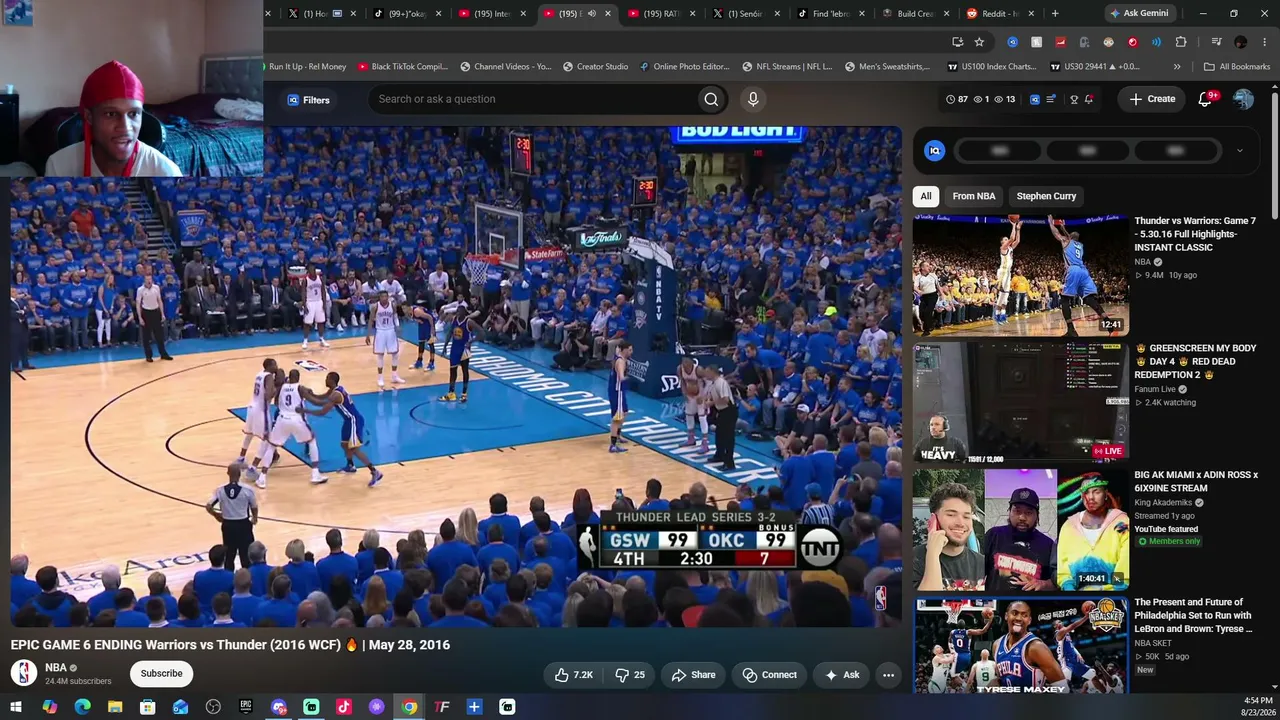Open the Creator Studio bookmark
The height and width of the screenshot is (720, 1280).
[595, 67]
